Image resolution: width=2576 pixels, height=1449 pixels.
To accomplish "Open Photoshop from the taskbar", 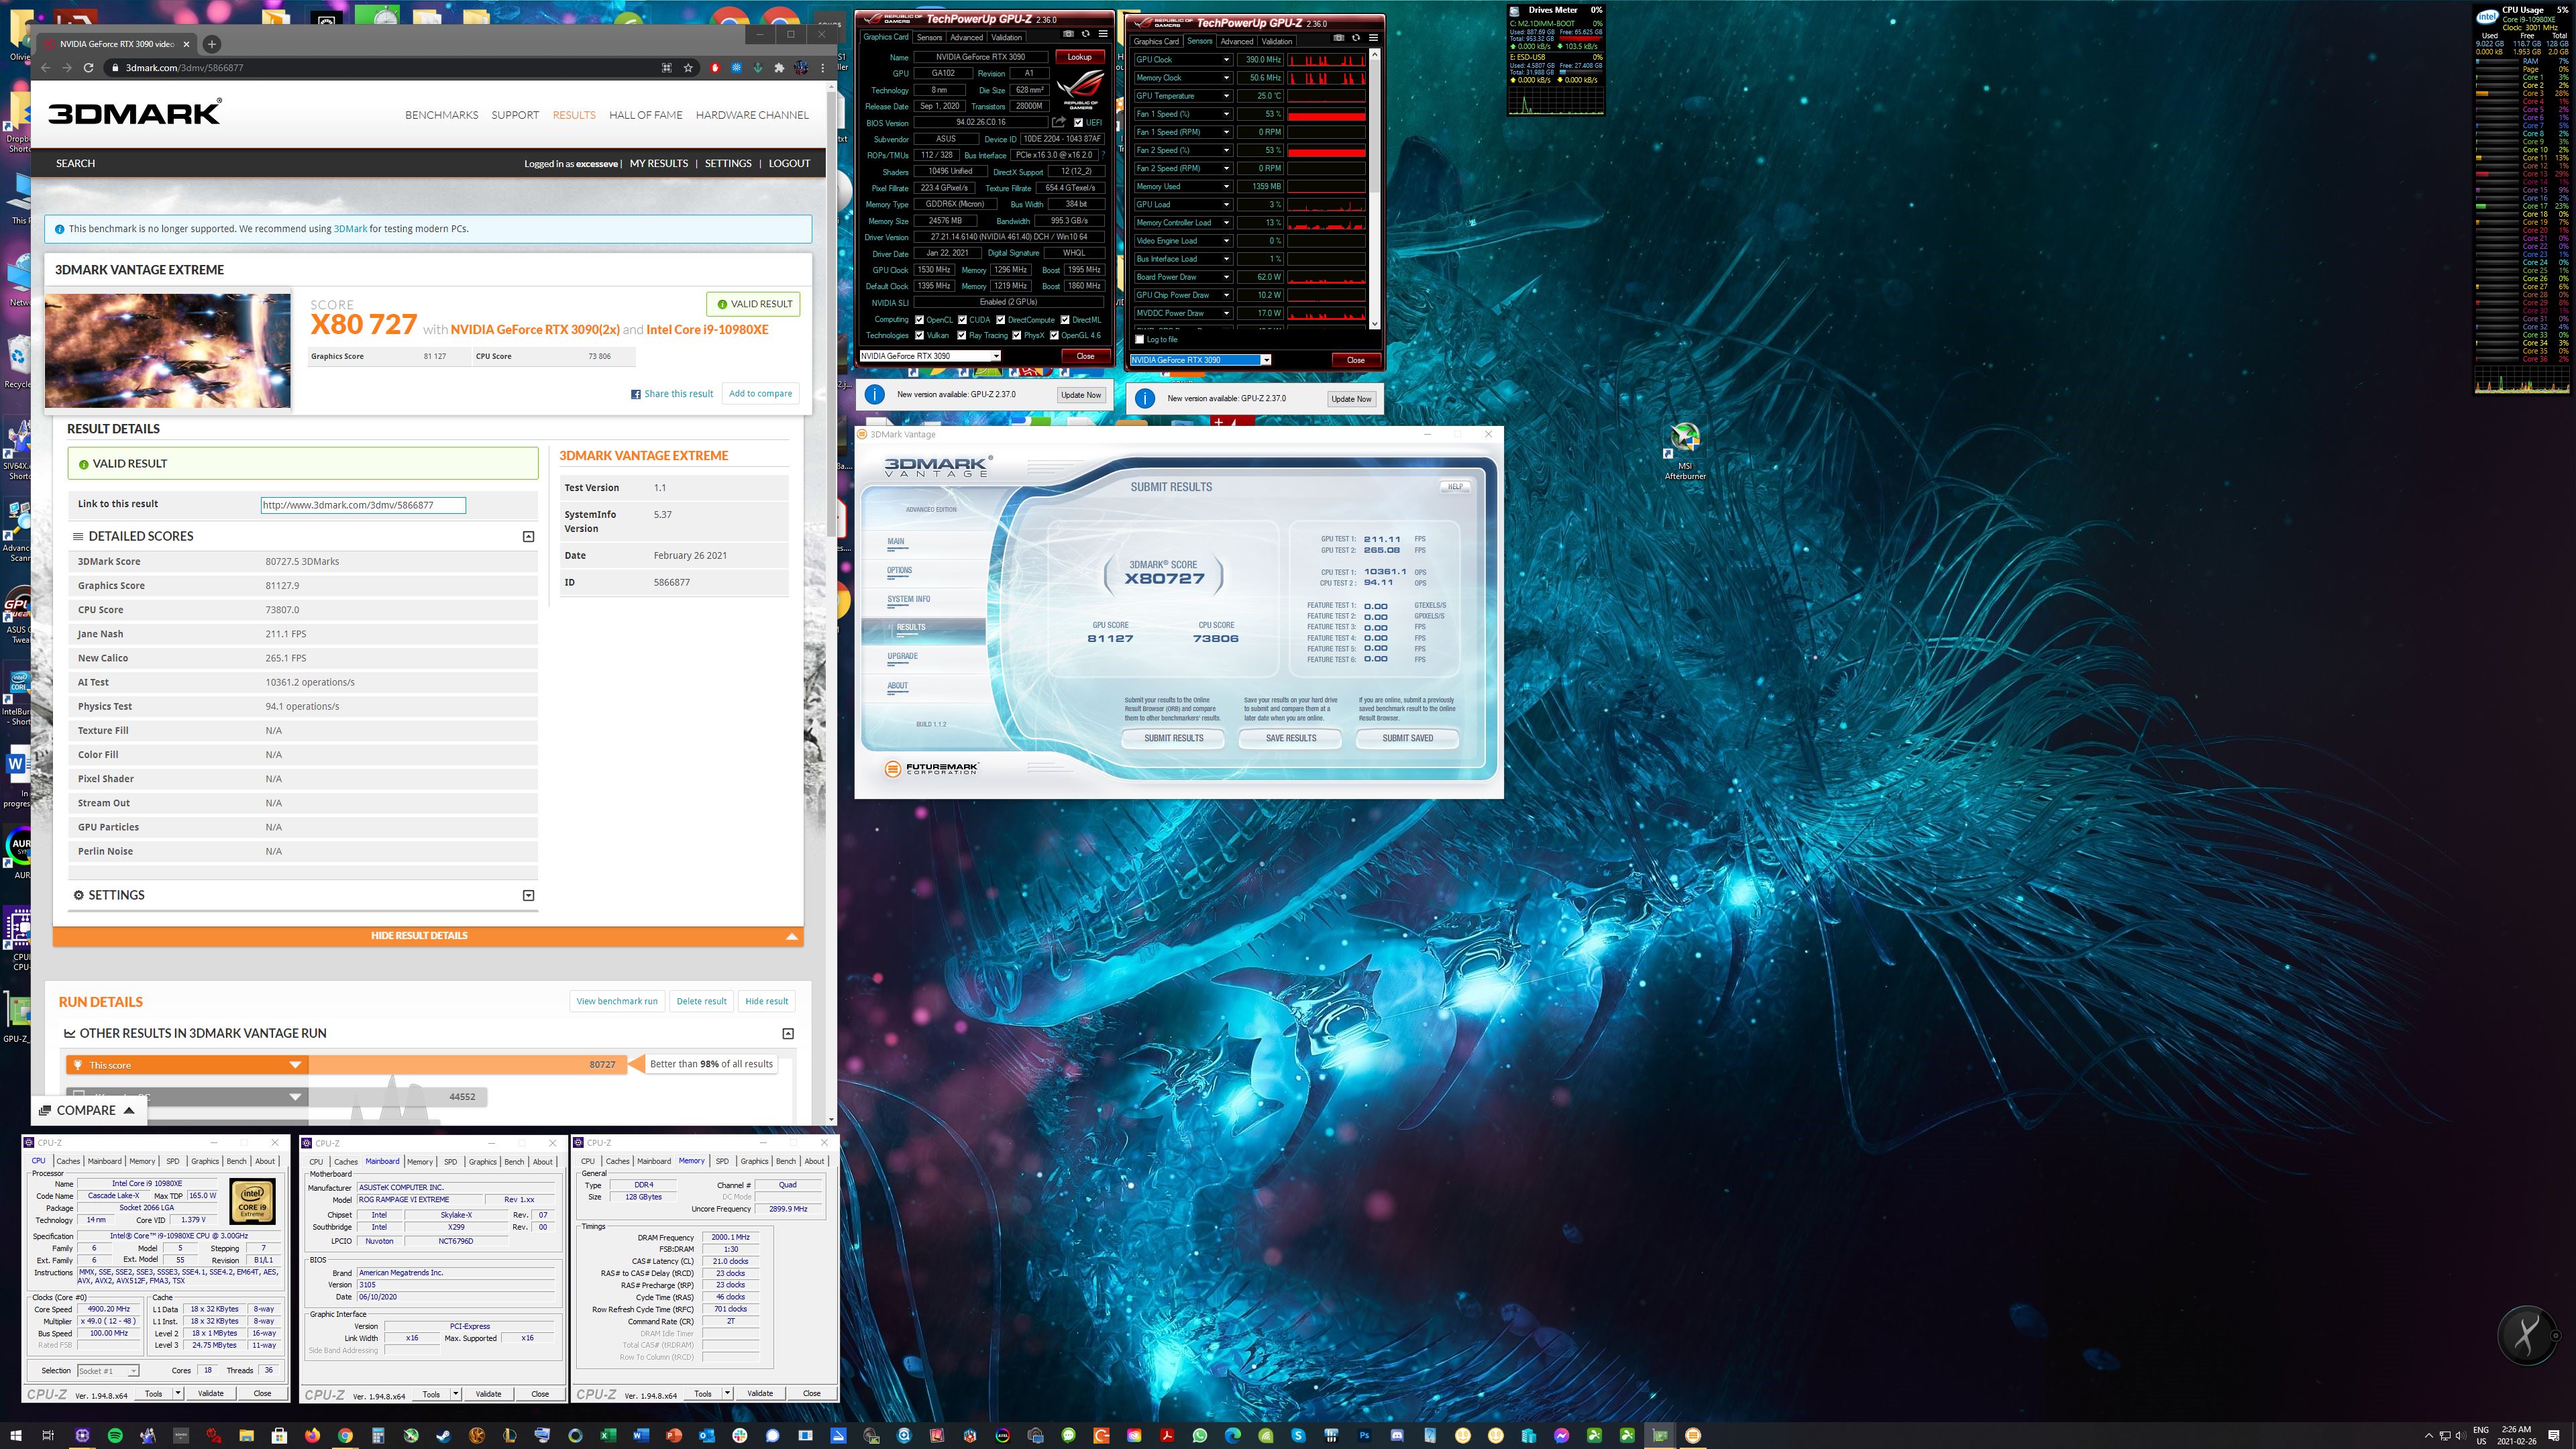I will coord(1364,1435).
